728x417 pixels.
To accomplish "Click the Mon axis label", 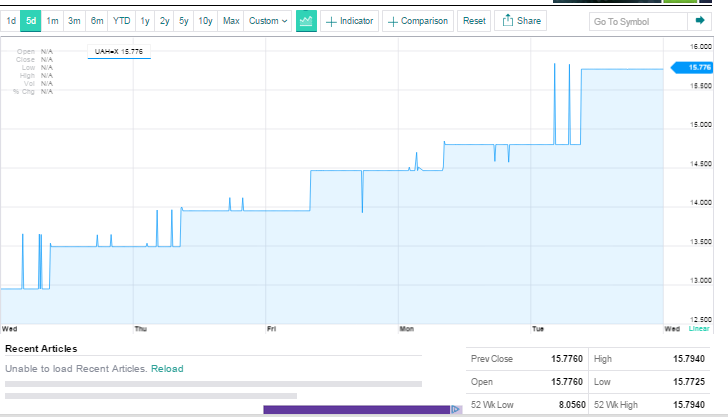I will tap(407, 329).
